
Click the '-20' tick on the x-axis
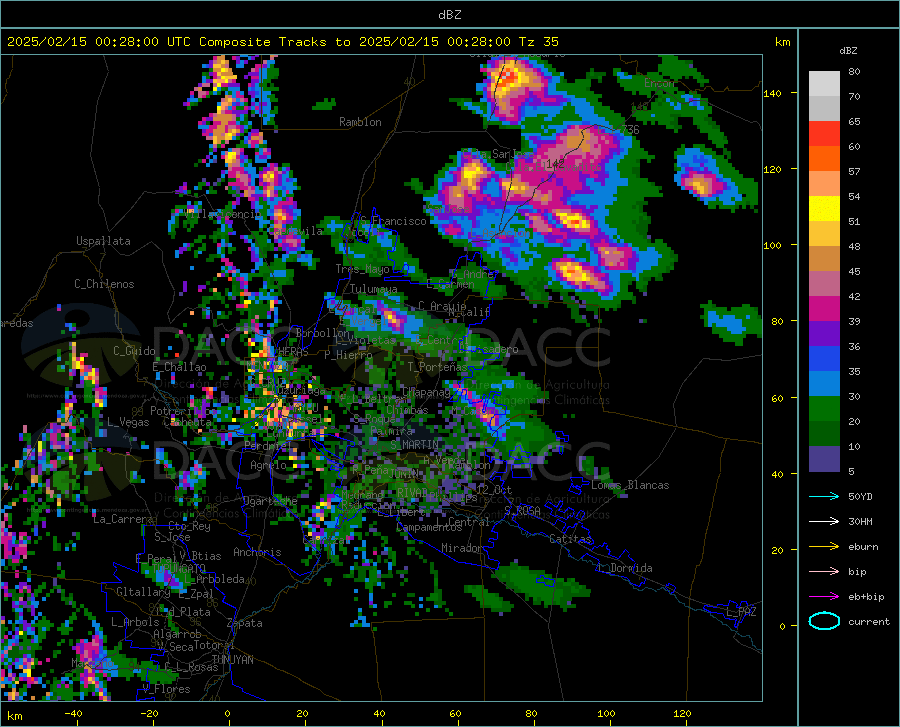pos(149,714)
